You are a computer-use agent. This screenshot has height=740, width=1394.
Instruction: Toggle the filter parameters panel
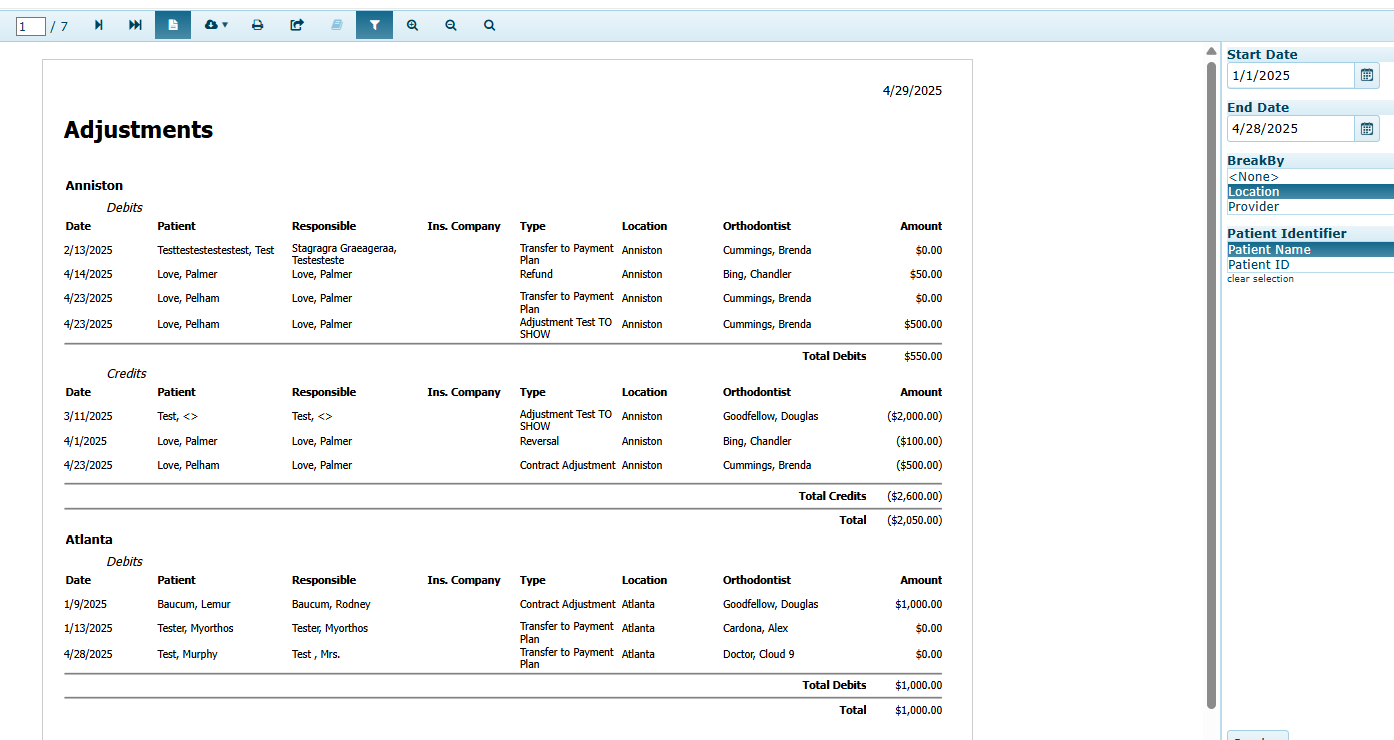coord(374,25)
